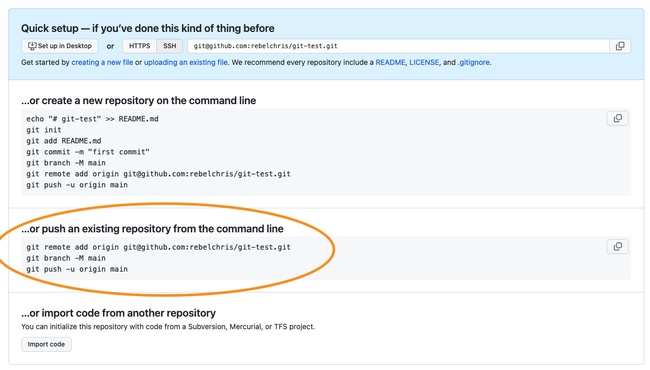Click the create a new repository heading
The width and height of the screenshot is (650, 370).
tap(138, 101)
